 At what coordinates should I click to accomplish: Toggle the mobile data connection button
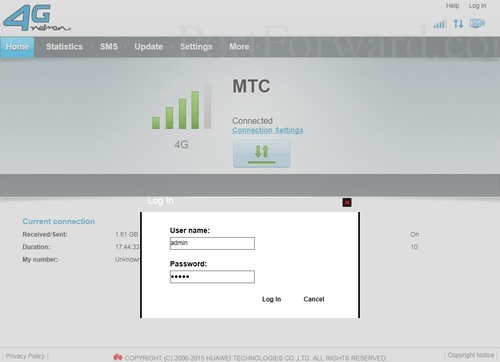(x=262, y=154)
